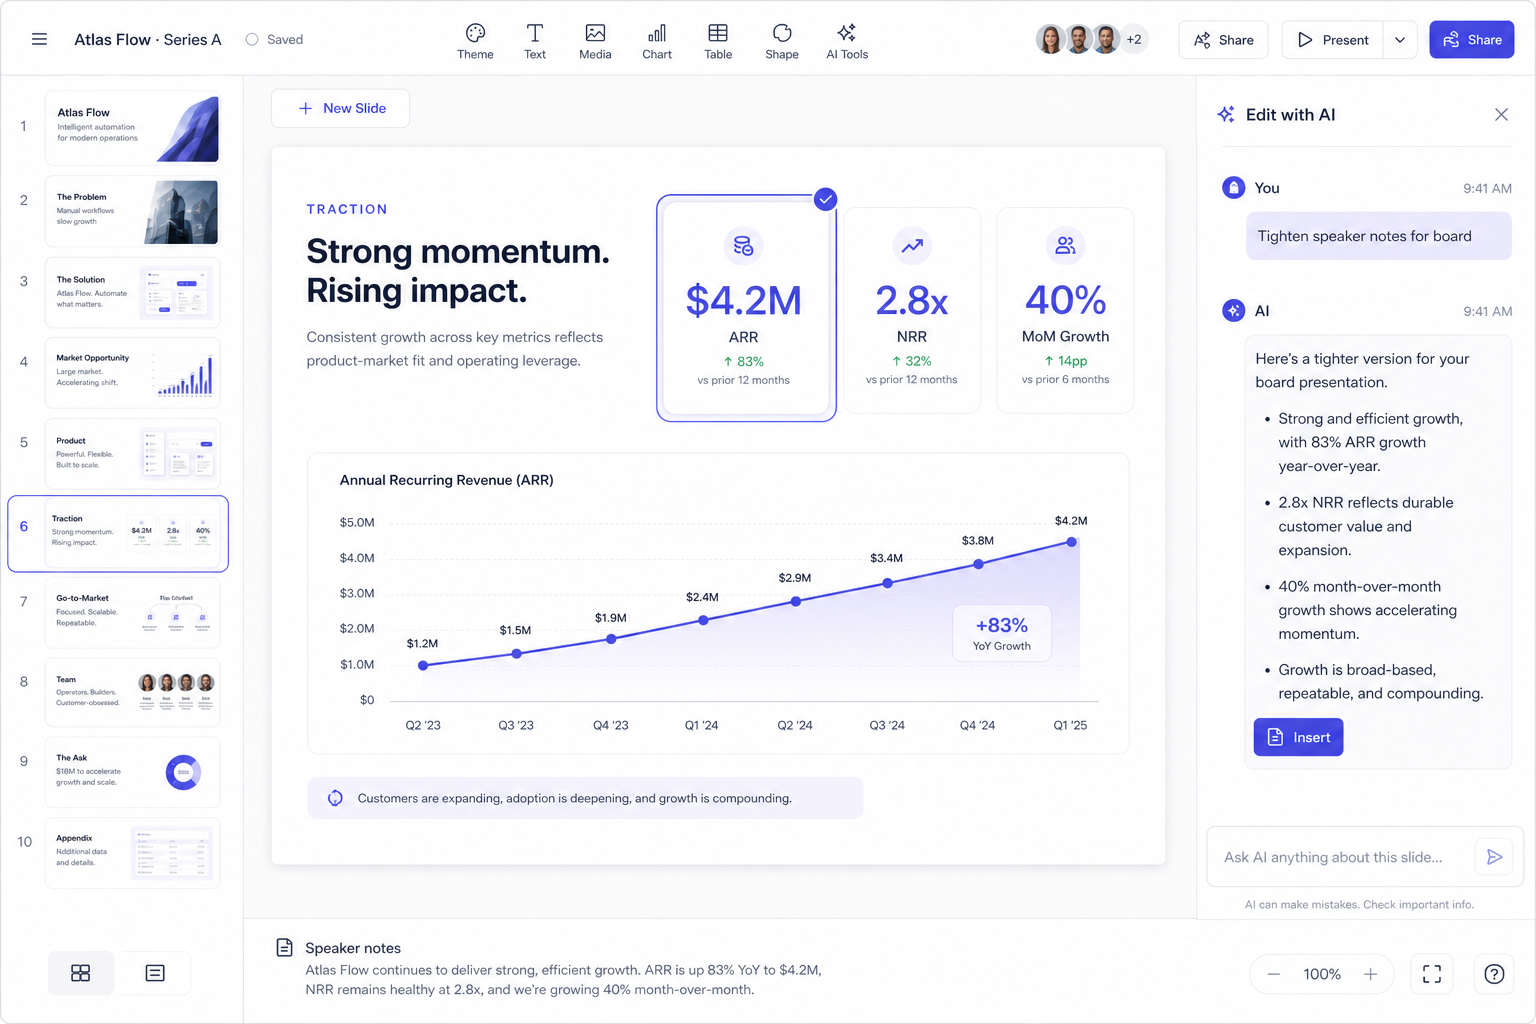Screen dimensions: 1536x1024
Task: Select slide 1 Atlas Flow thumbnail
Action: [x=132, y=128]
